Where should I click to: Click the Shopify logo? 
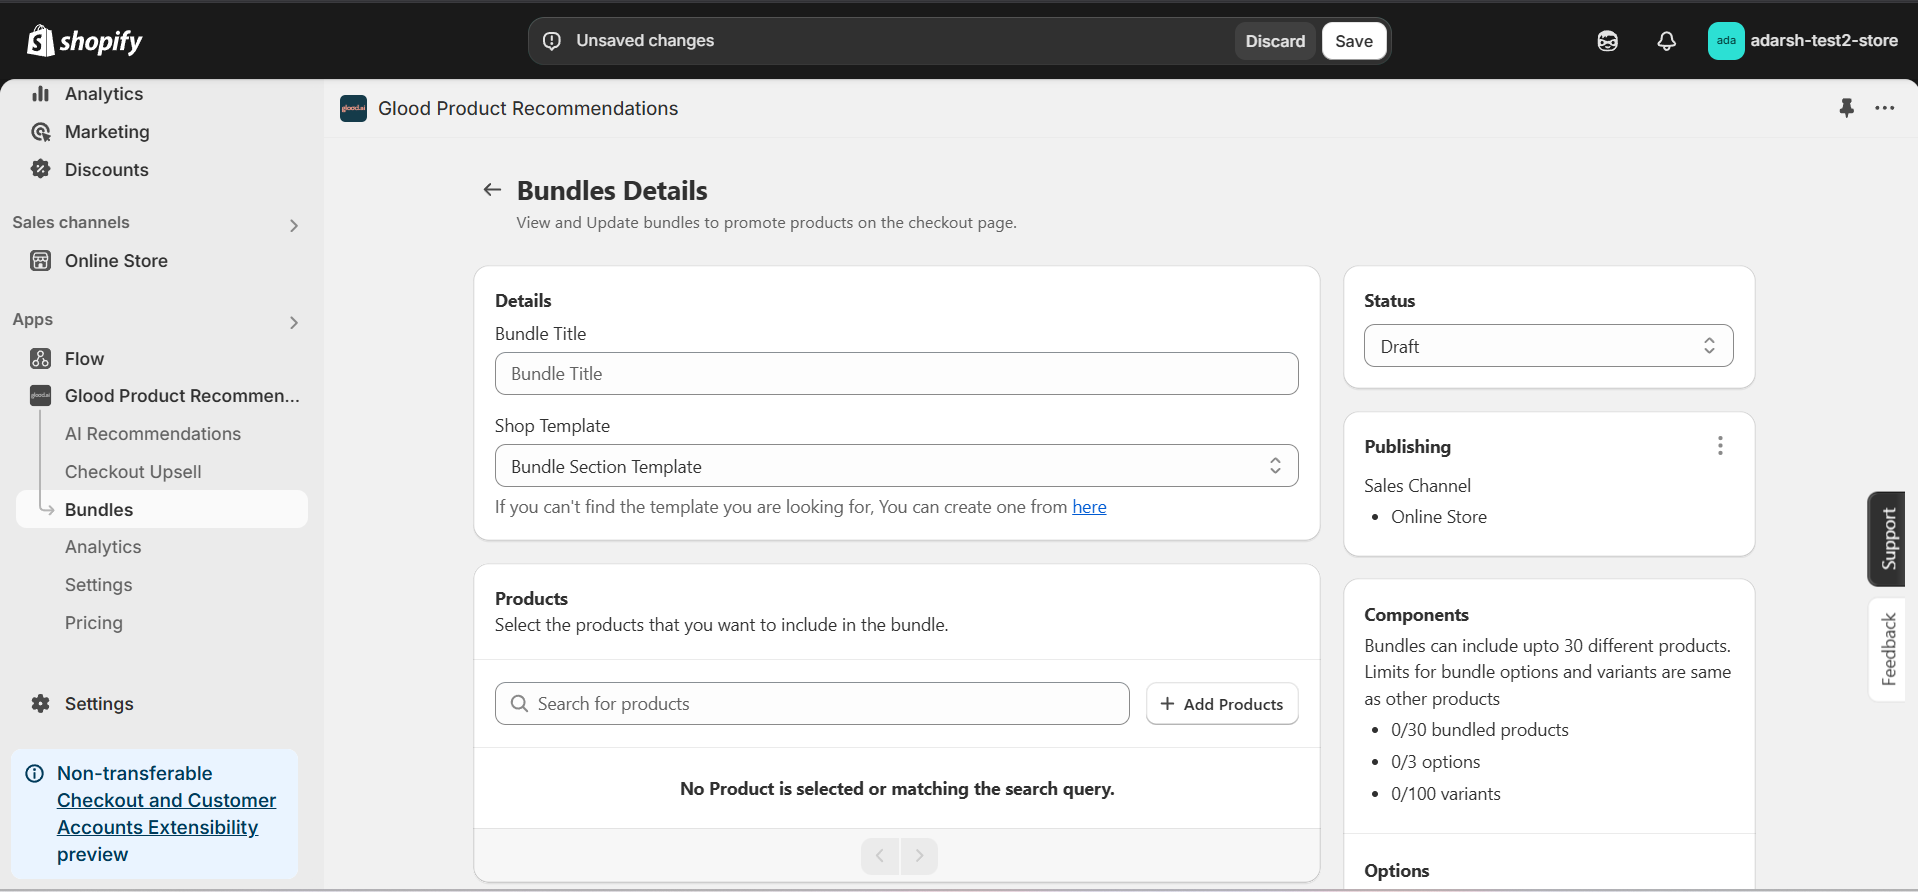click(84, 41)
